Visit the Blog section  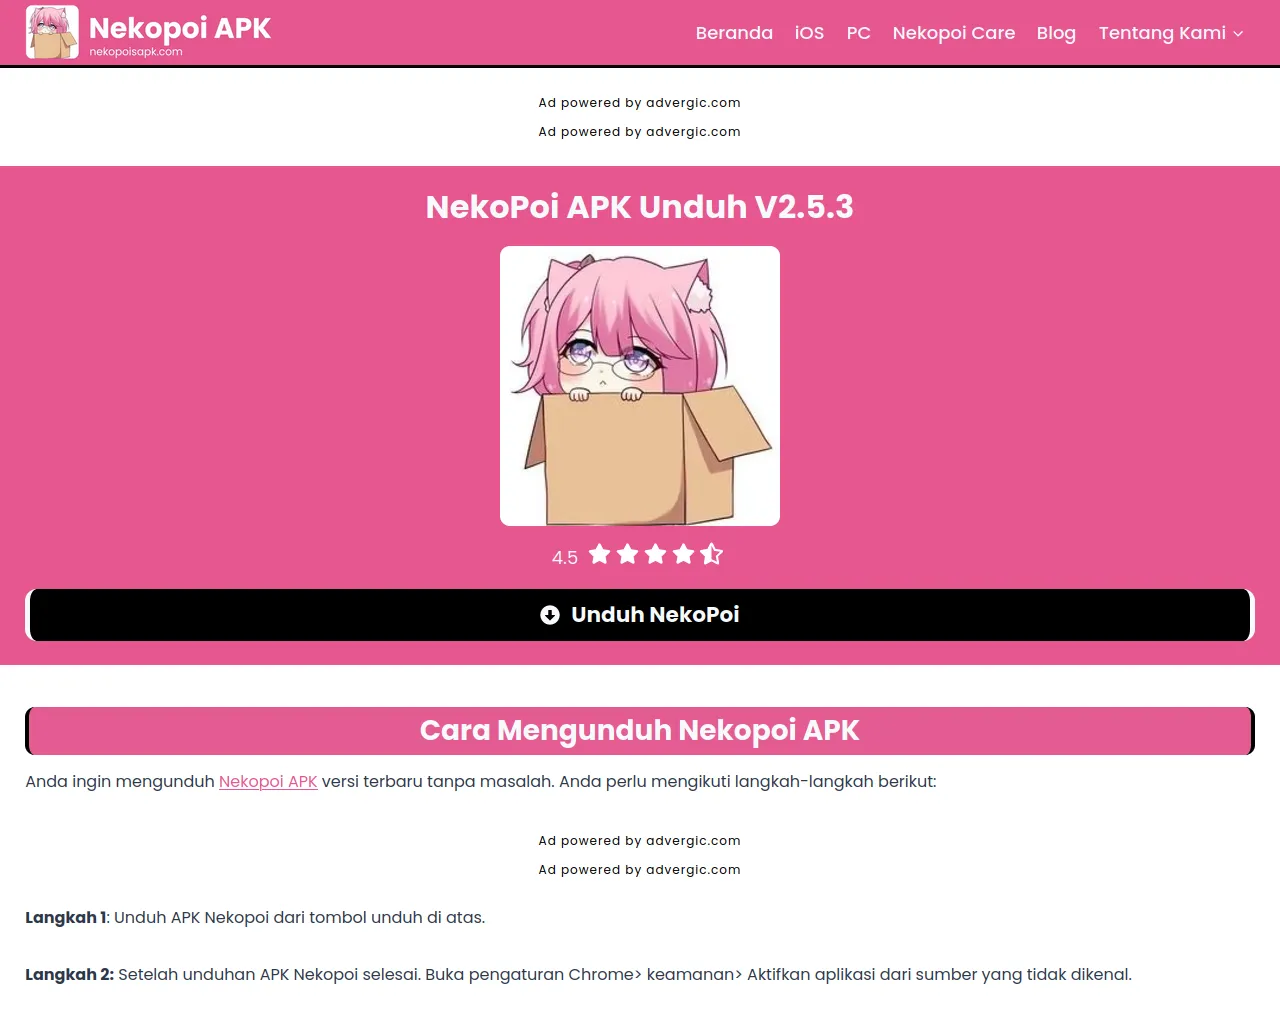1056,33
